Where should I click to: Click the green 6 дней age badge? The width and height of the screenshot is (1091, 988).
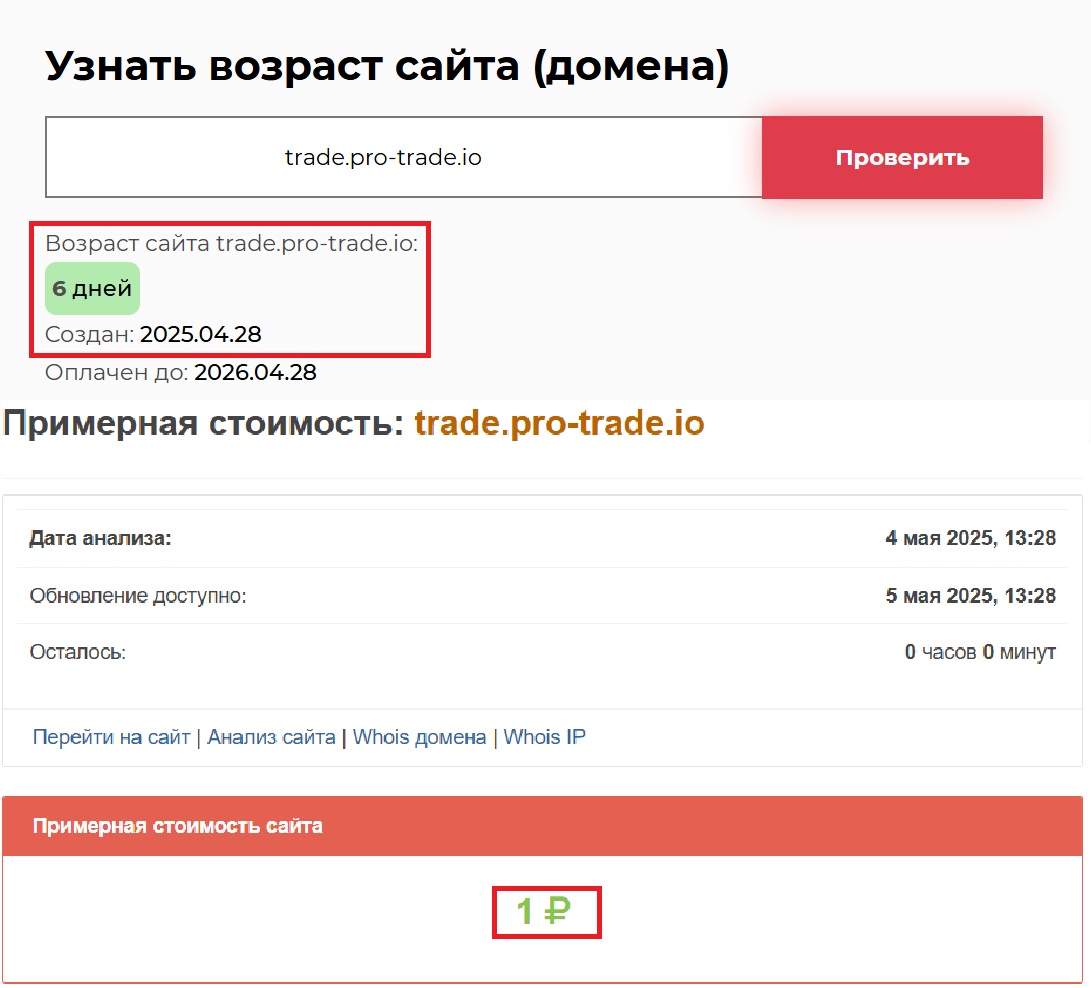click(92, 289)
